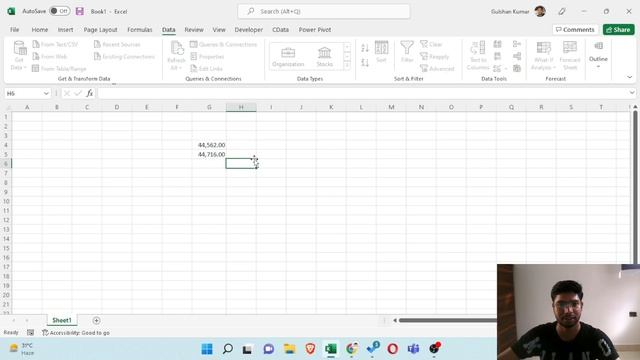Open File Explorer from taskbar

[x=289, y=349]
